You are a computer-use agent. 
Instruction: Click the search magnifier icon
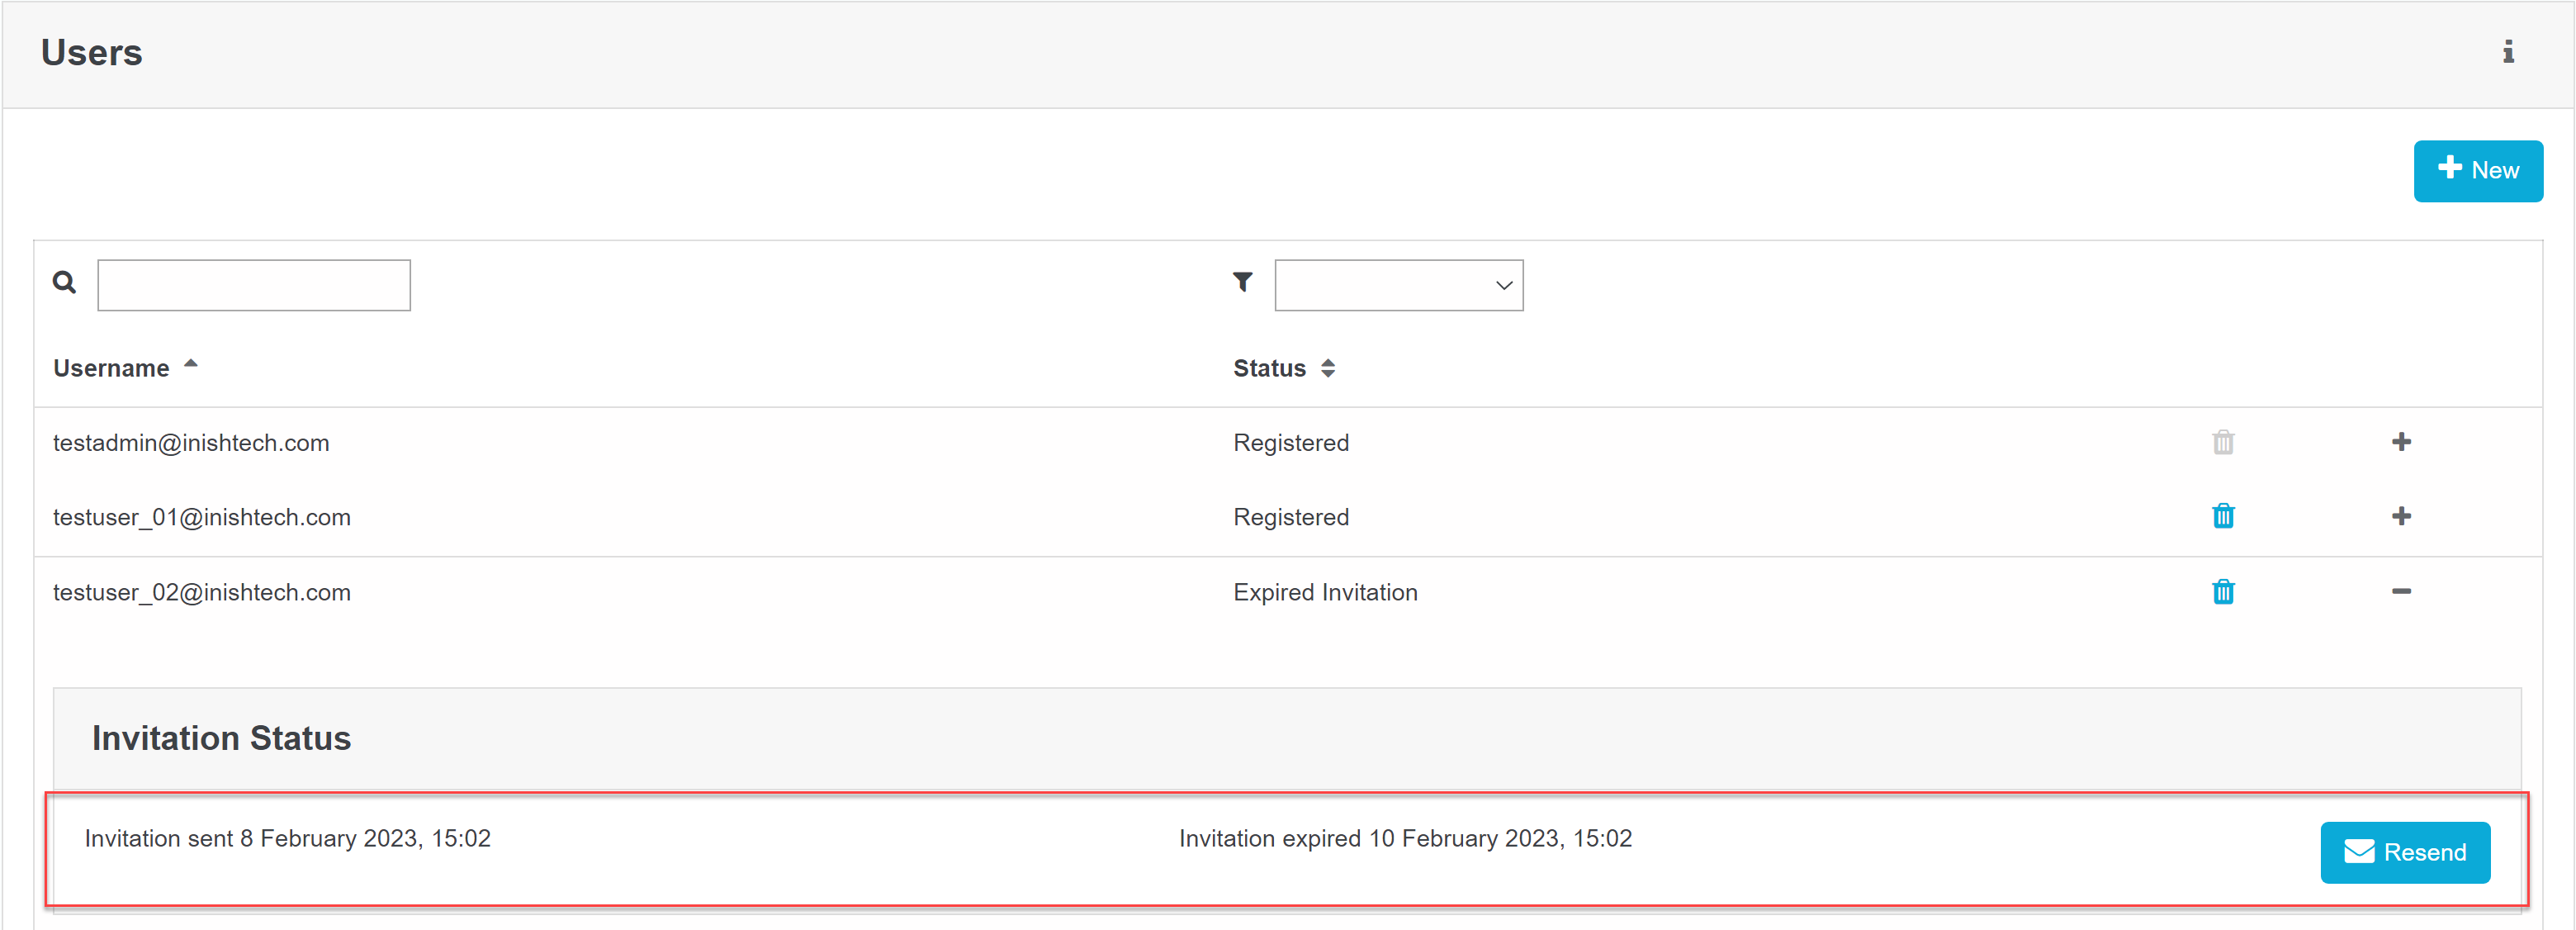pyautogui.click(x=63, y=283)
